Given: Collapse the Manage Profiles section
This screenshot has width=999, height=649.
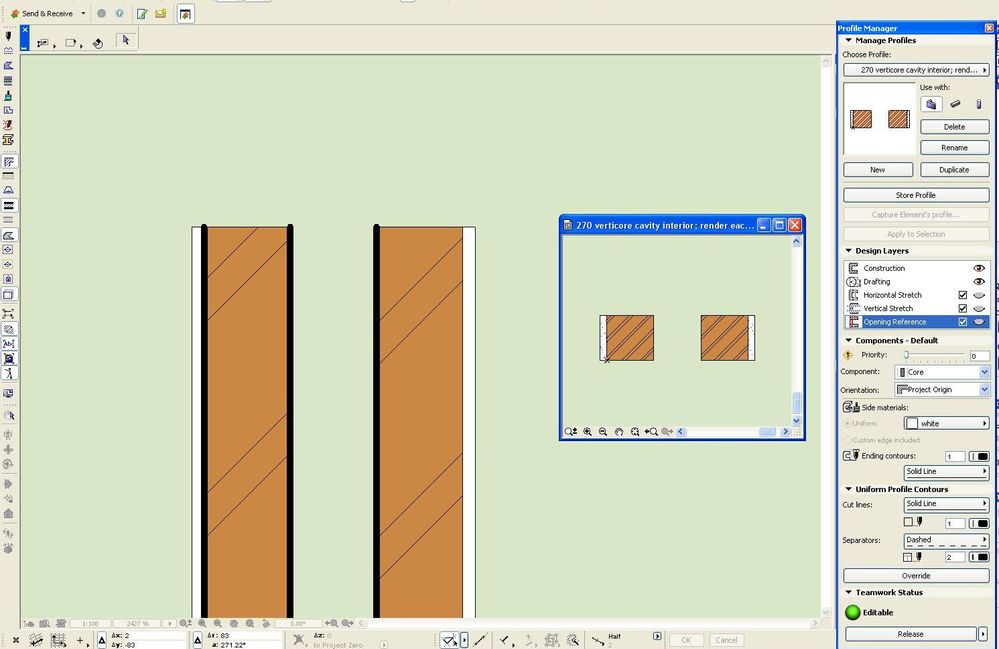Looking at the screenshot, I should [x=849, y=40].
